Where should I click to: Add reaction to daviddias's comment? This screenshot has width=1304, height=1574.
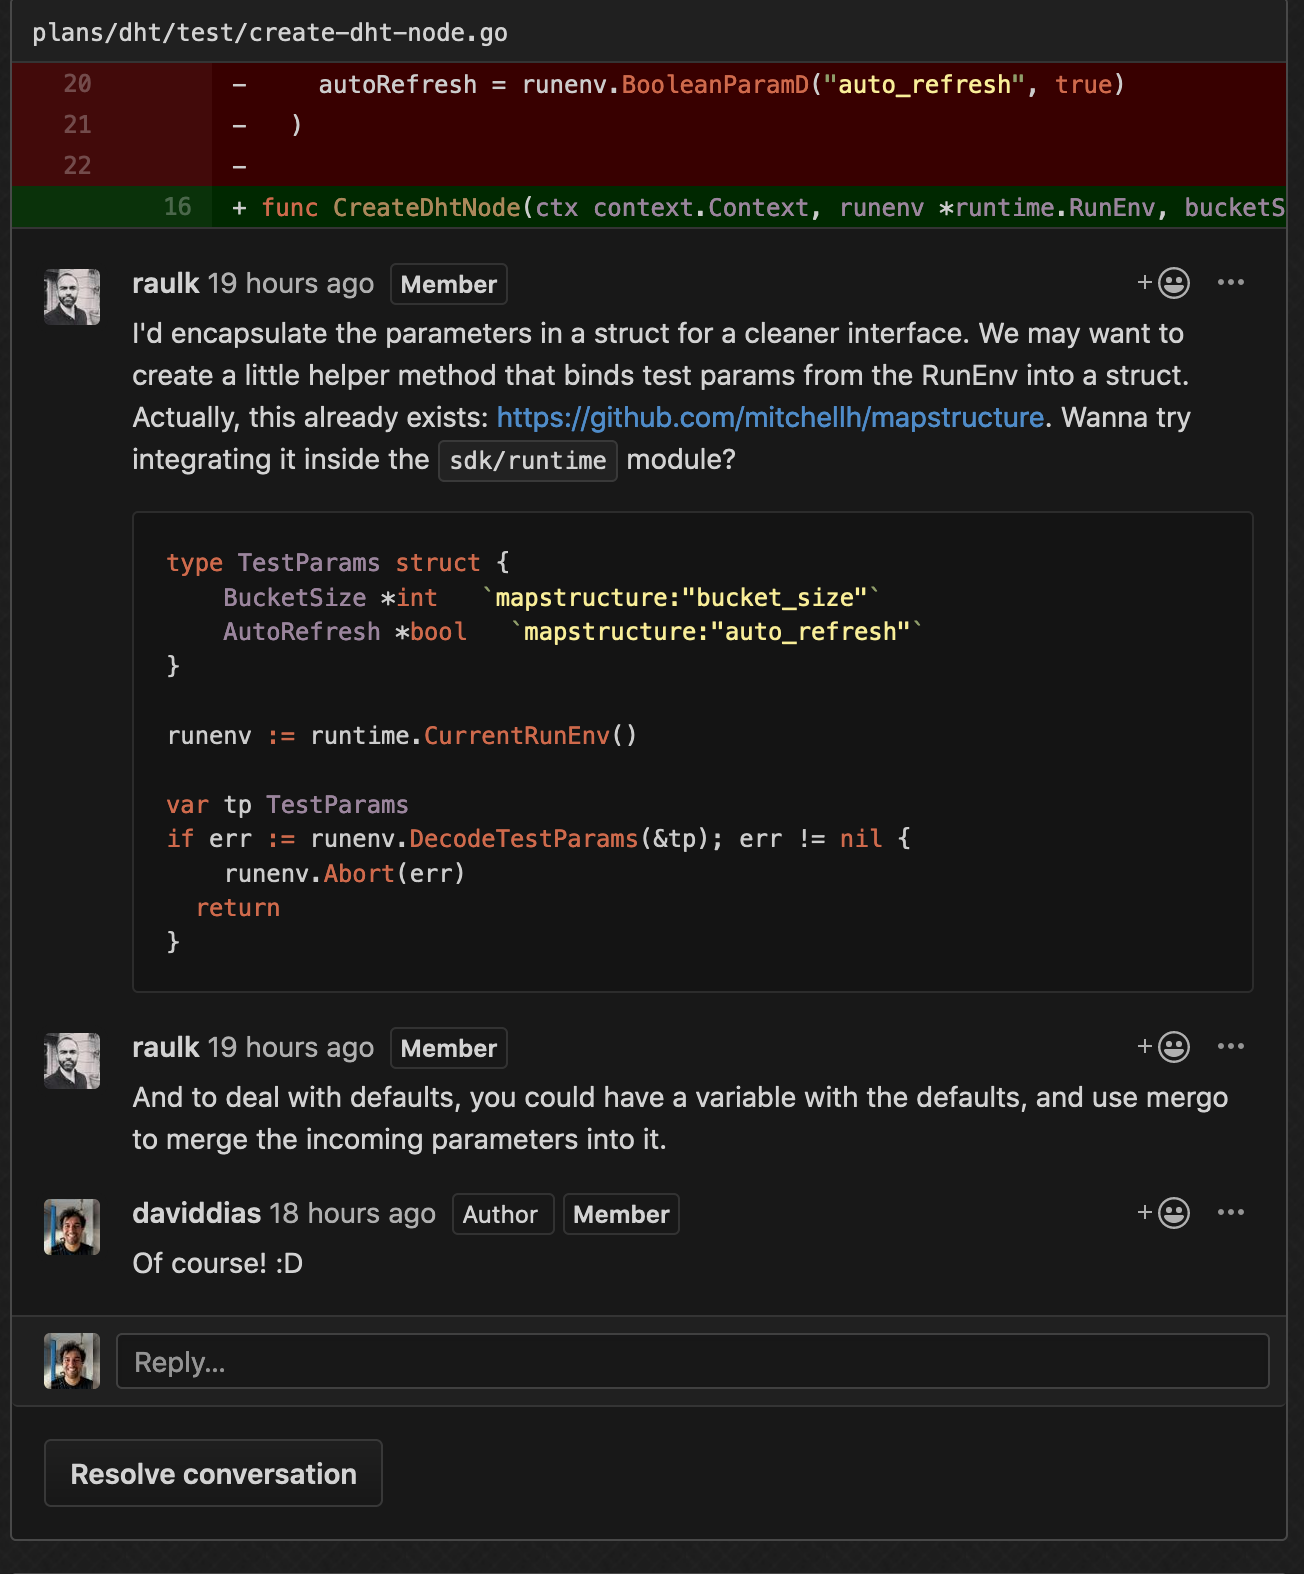pyautogui.click(x=1163, y=1213)
